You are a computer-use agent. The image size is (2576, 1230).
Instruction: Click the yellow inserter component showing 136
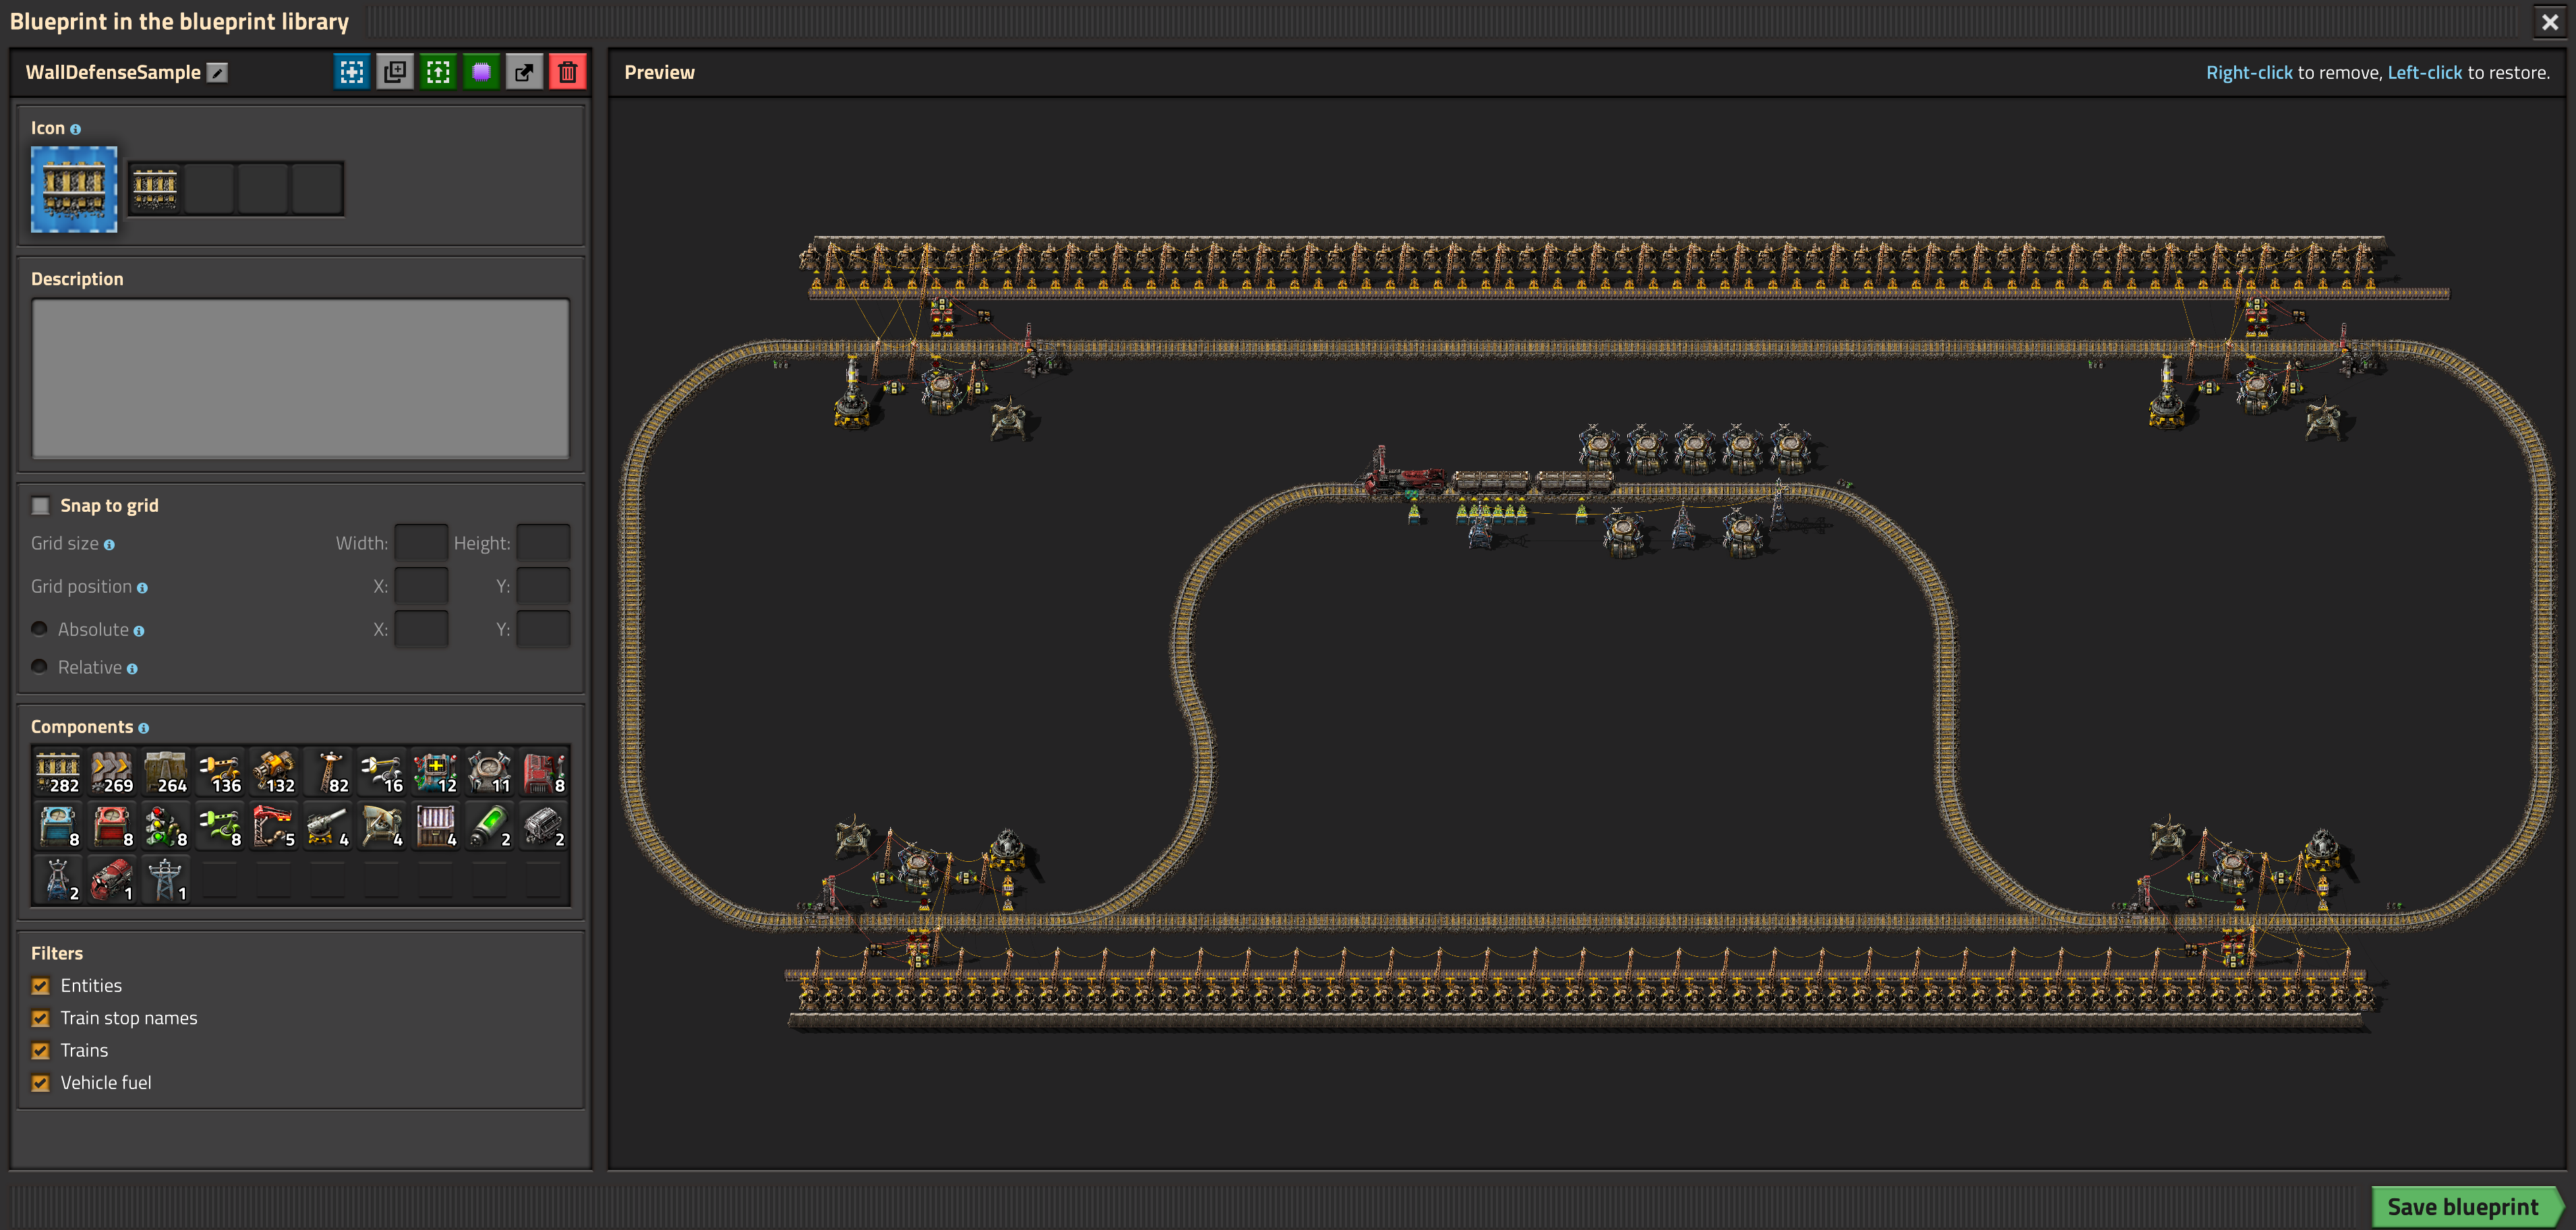point(220,773)
